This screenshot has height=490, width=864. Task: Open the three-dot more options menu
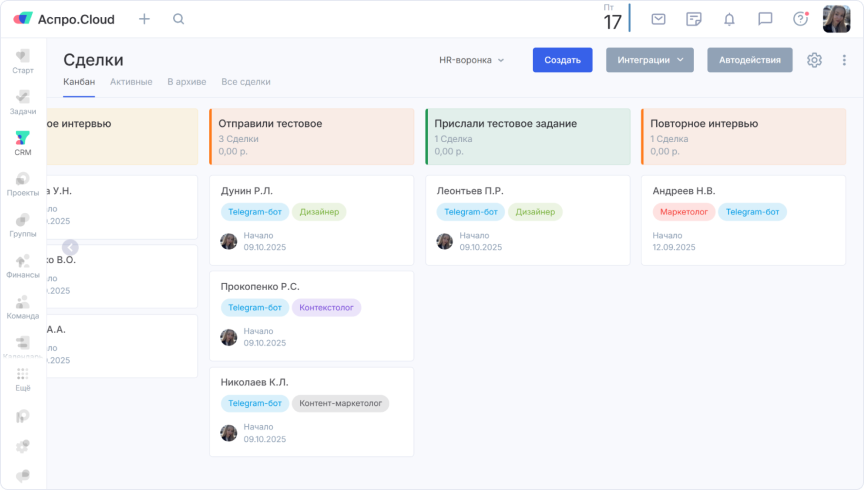tap(844, 60)
